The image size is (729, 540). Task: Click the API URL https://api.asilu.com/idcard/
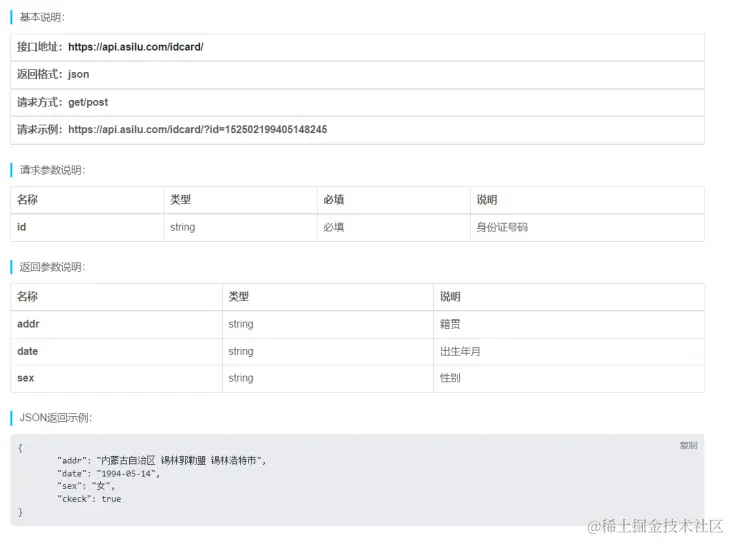coord(136,47)
